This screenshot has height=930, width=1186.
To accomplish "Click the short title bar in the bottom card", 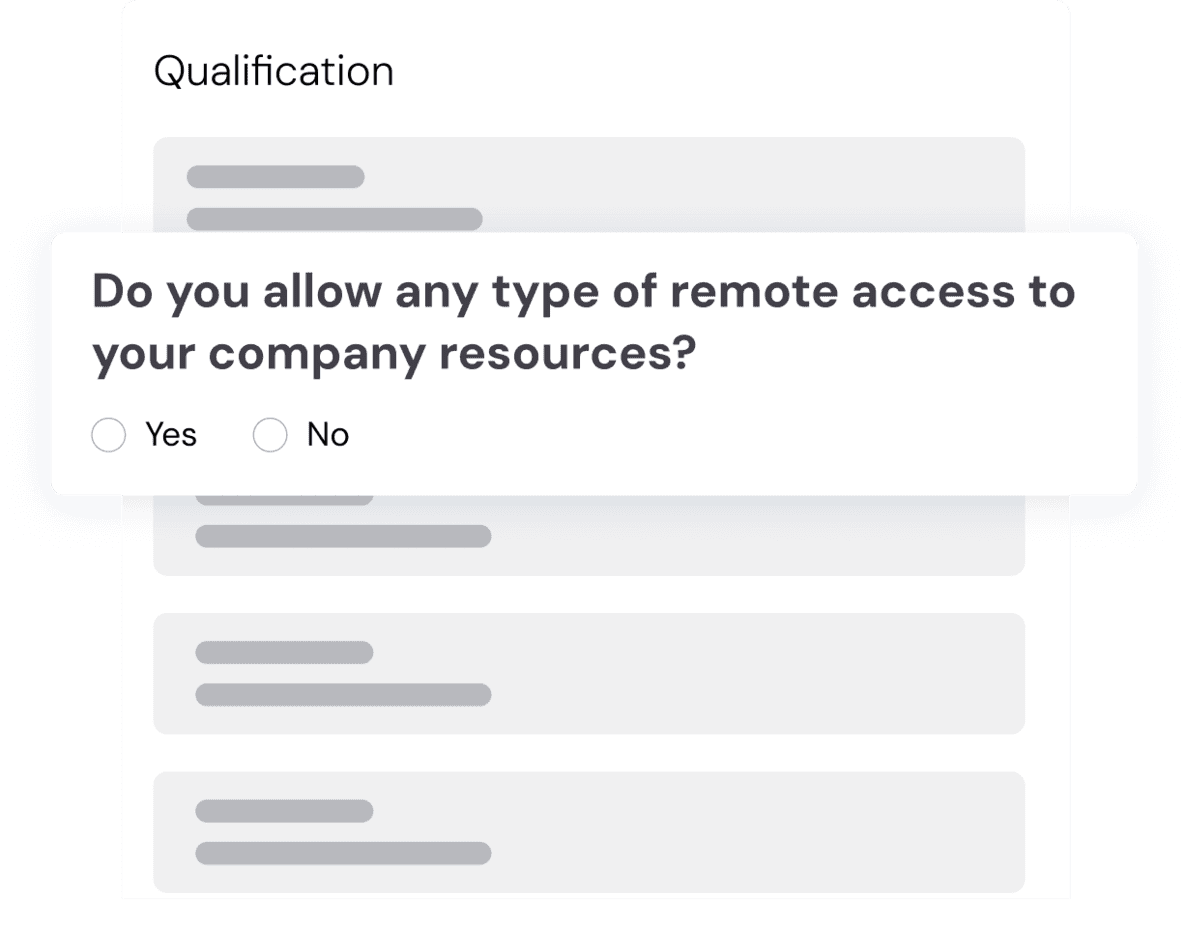I will 284,811.
